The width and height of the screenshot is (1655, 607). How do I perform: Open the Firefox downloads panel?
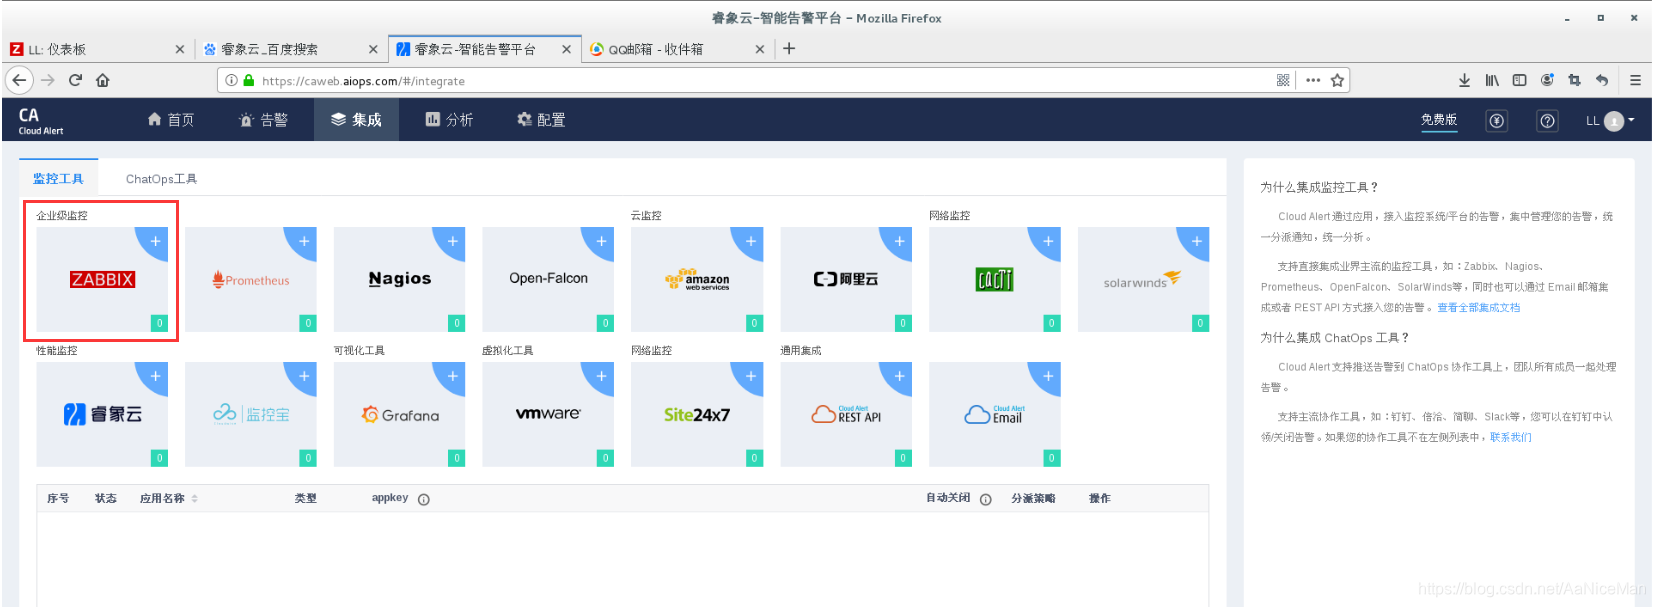point(1464,80)
